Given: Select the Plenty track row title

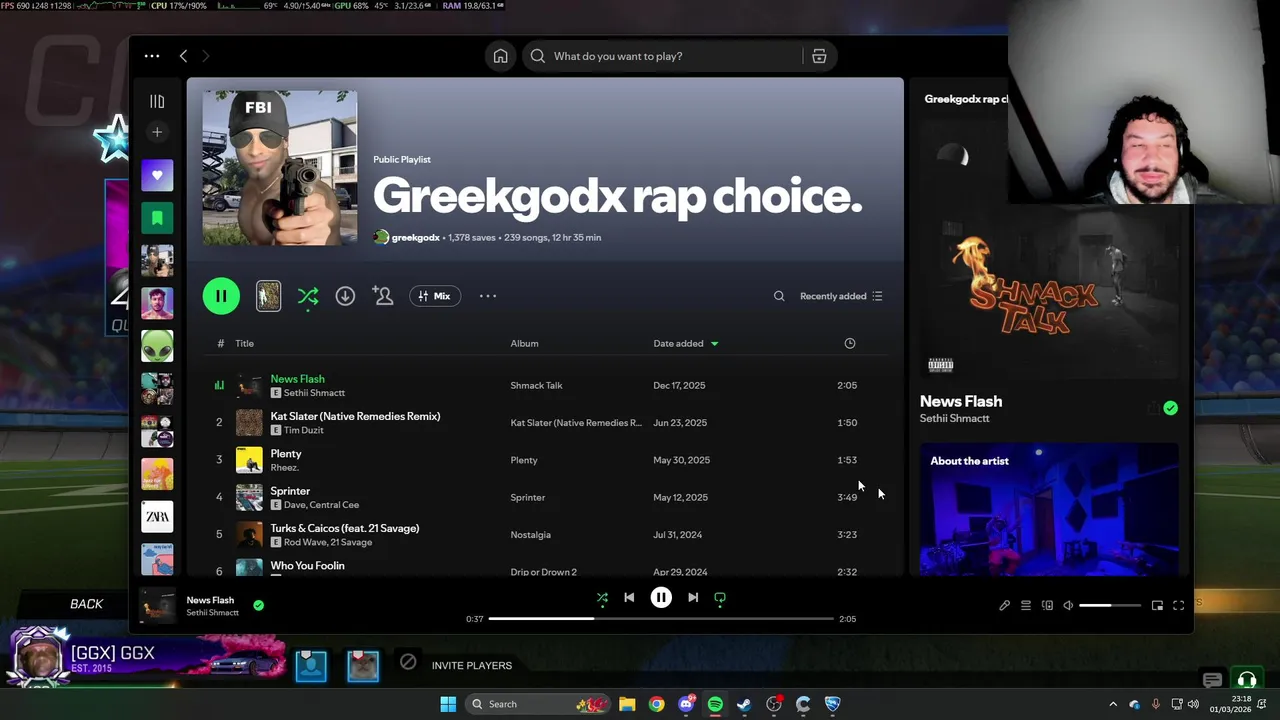Looking at the screenshot, I should [x=285, y=454].
